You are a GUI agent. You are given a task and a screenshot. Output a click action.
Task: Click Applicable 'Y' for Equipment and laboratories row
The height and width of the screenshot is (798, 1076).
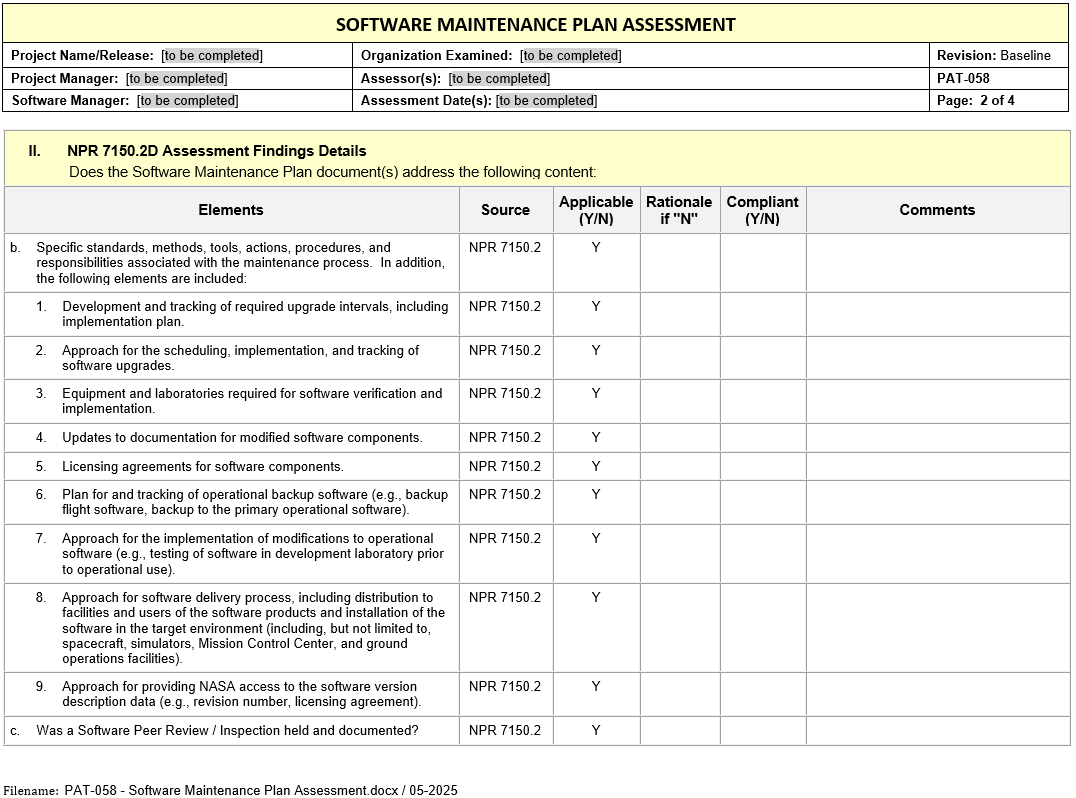tap(596, 394)
